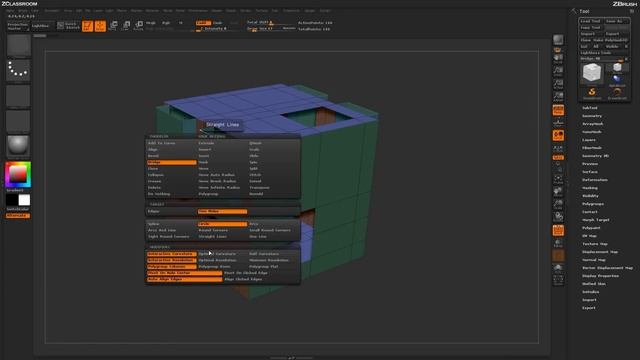The height and width of the screenshot is (360, 640).
Task: Select the SimpleBrush tool icon in Tool palette
Action: point(592,93)
